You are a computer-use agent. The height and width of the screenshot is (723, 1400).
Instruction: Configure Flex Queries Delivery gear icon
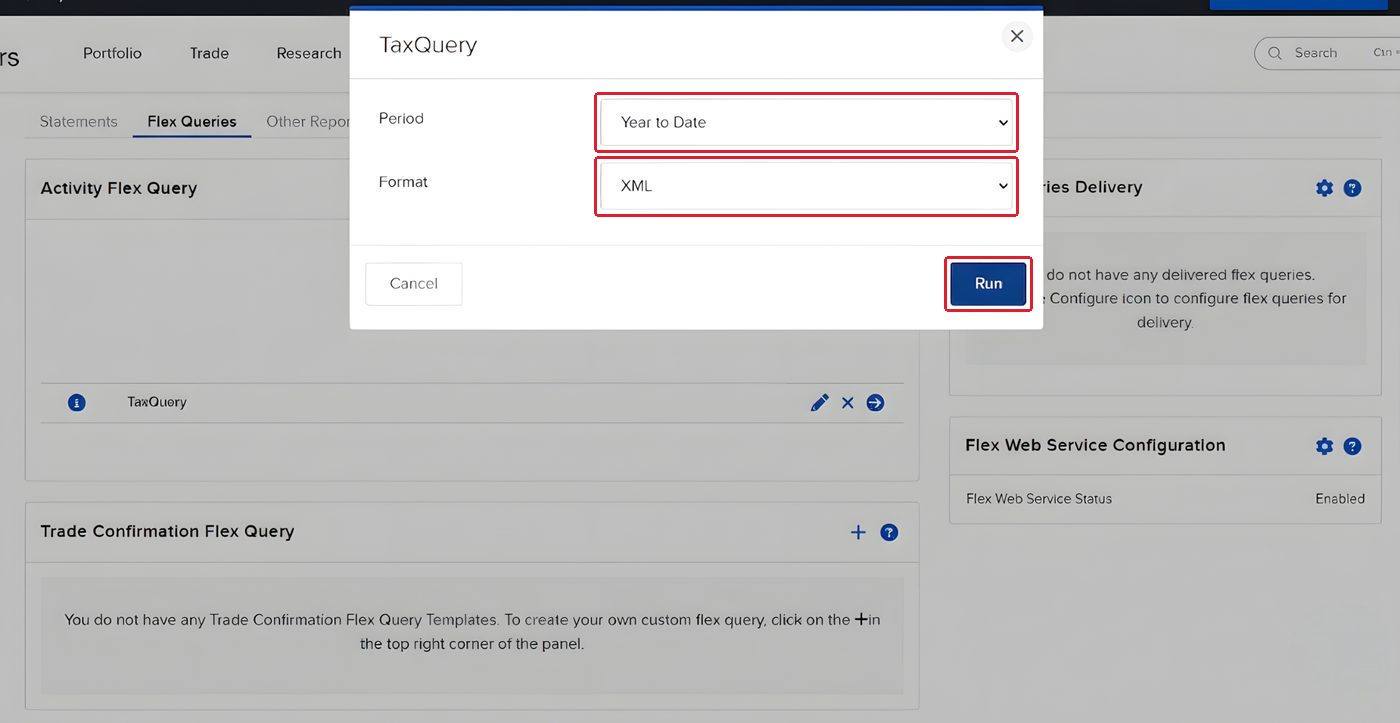(1324, 188)
